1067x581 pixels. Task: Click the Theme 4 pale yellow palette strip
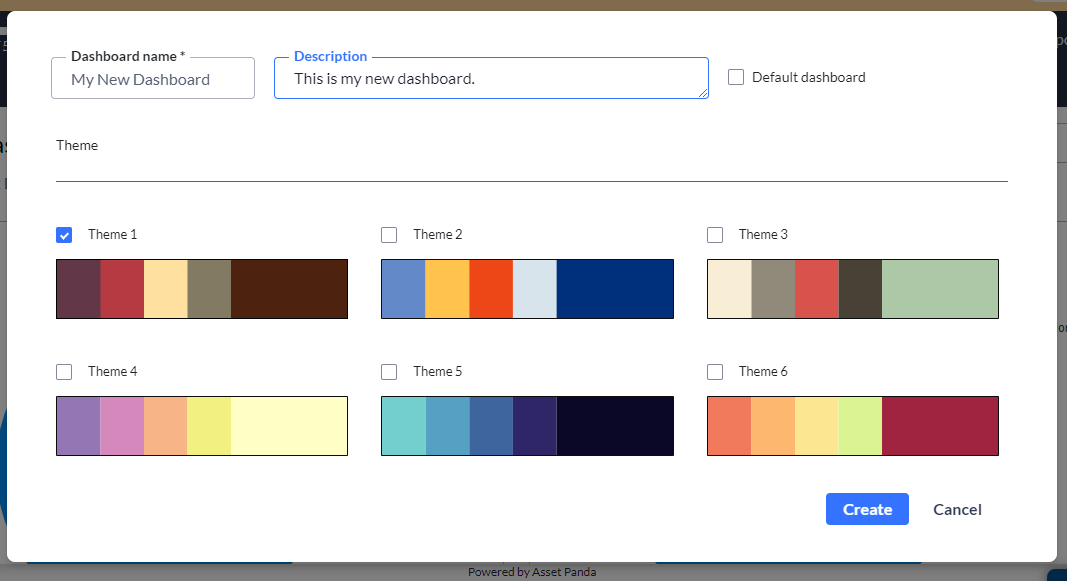289,426
